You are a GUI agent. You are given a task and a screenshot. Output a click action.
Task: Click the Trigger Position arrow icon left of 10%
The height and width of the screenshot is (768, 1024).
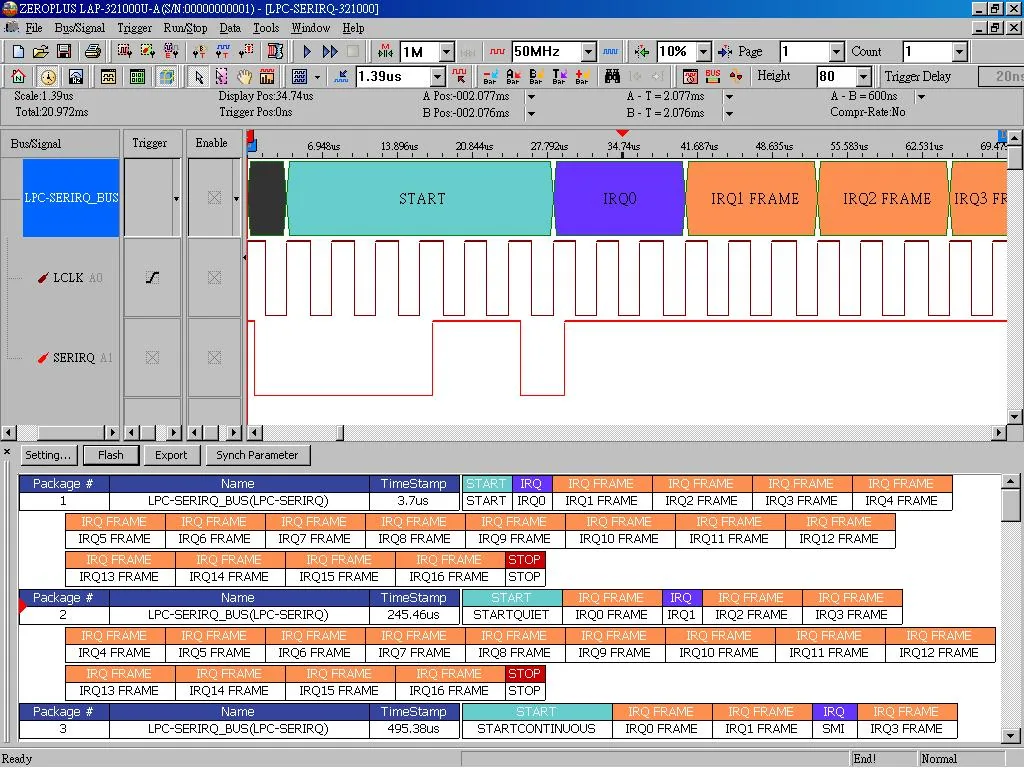pos(642,52)
